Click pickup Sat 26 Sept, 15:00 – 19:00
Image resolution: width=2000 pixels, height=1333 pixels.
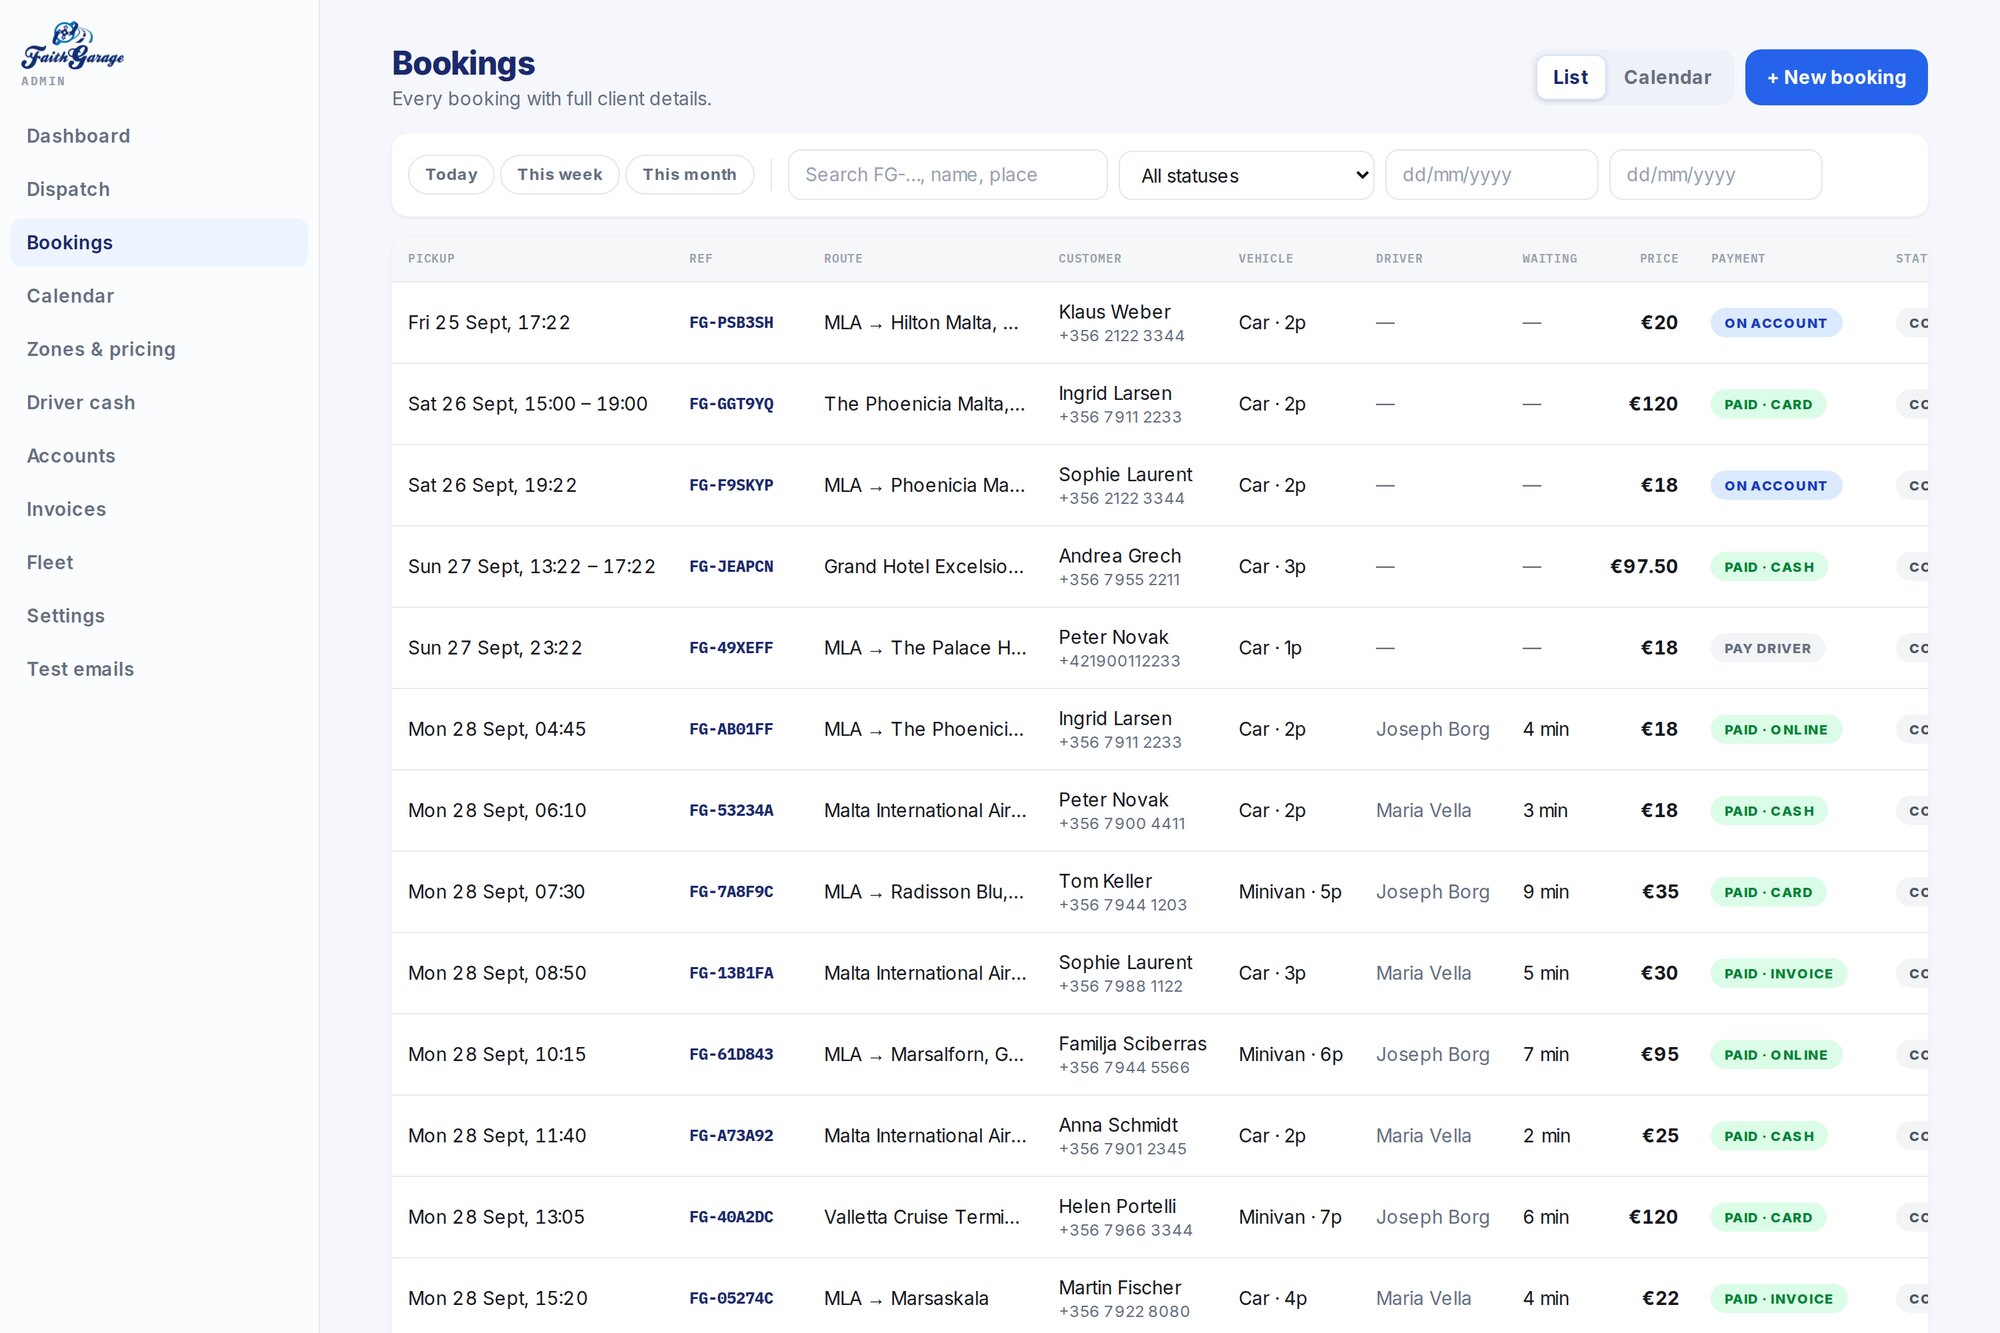(x=528, y=404)
